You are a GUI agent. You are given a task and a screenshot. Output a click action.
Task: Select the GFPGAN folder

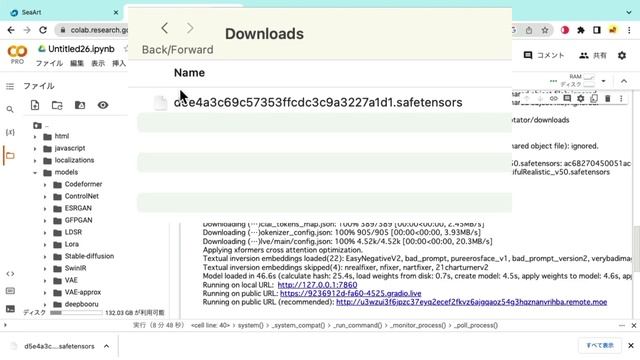tap(78, 220)
